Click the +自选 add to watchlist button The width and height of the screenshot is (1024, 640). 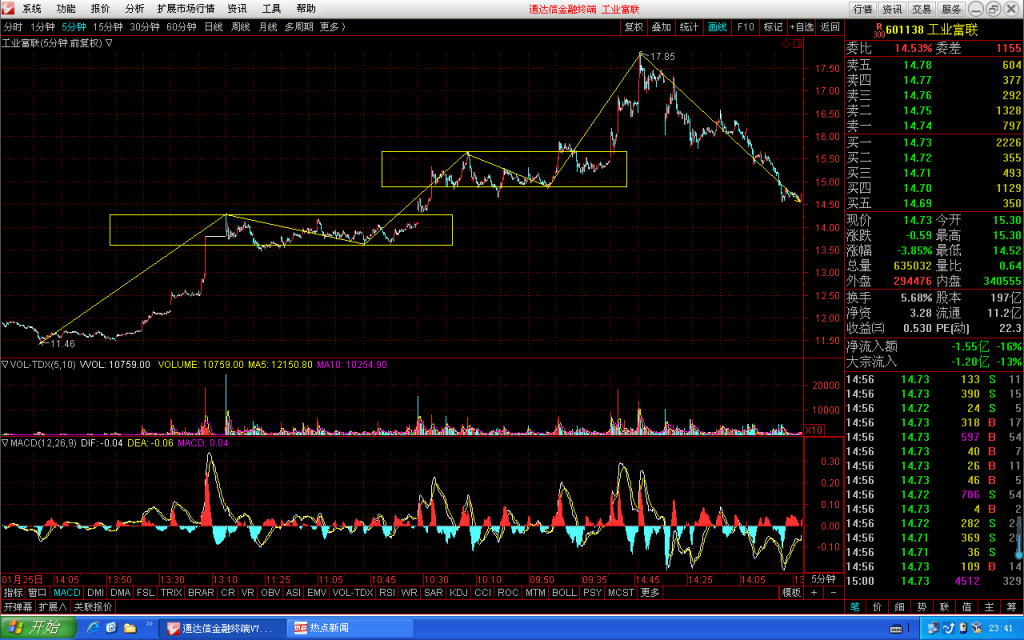tap(801, 27)
